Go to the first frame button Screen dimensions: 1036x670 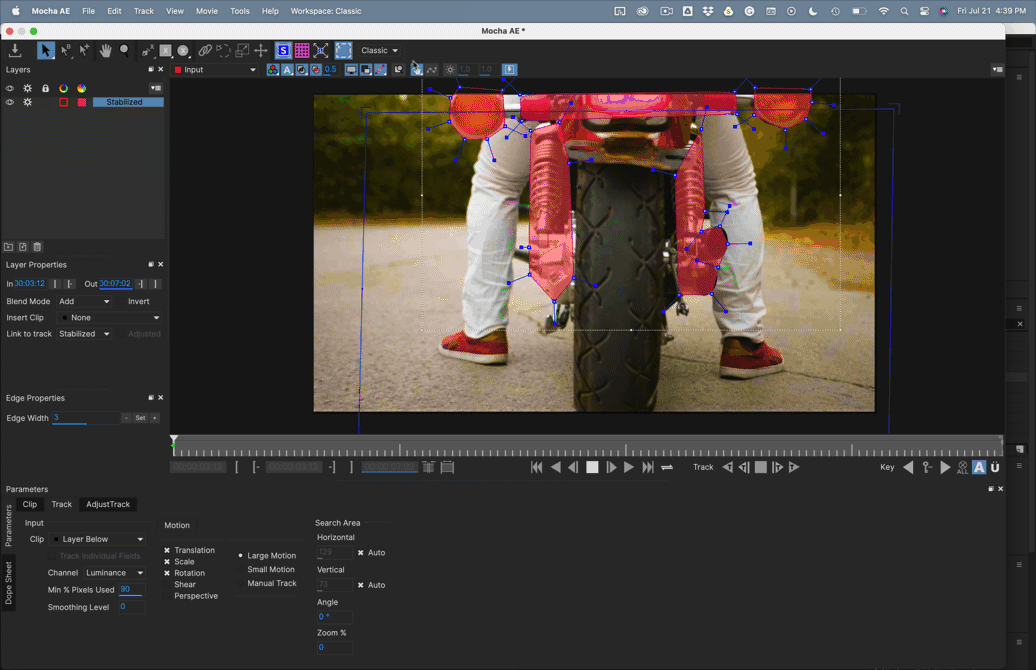536,467
